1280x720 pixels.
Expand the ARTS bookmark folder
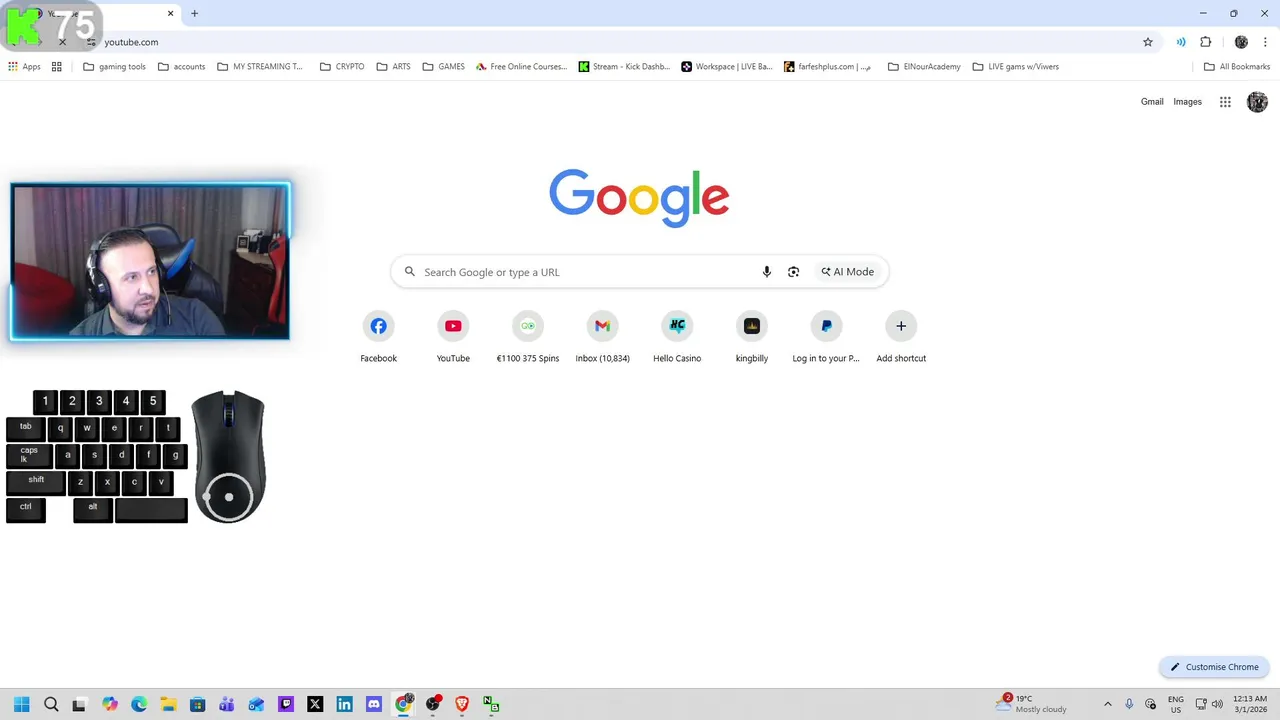[394, 67]
